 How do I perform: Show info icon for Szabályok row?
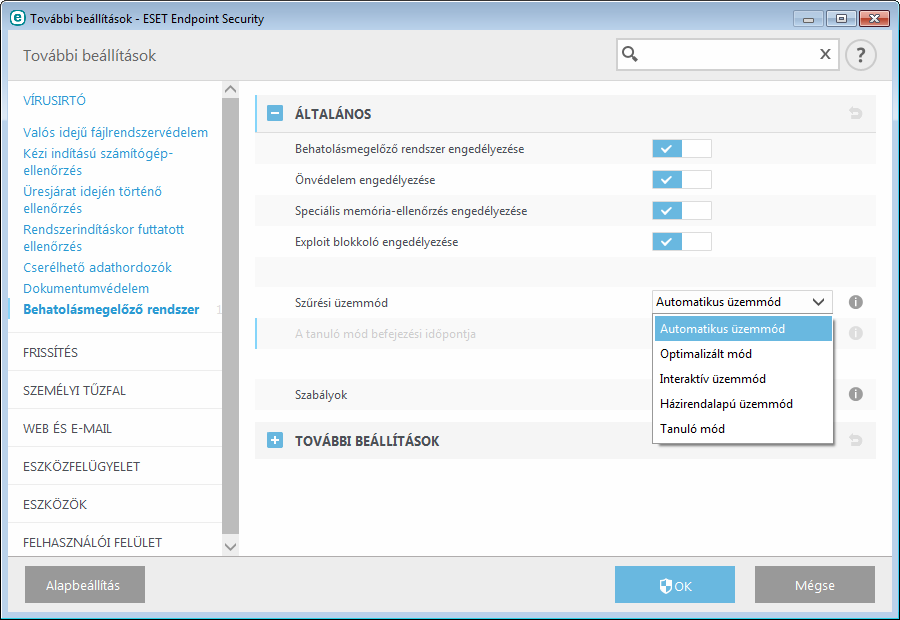(855, 394)
